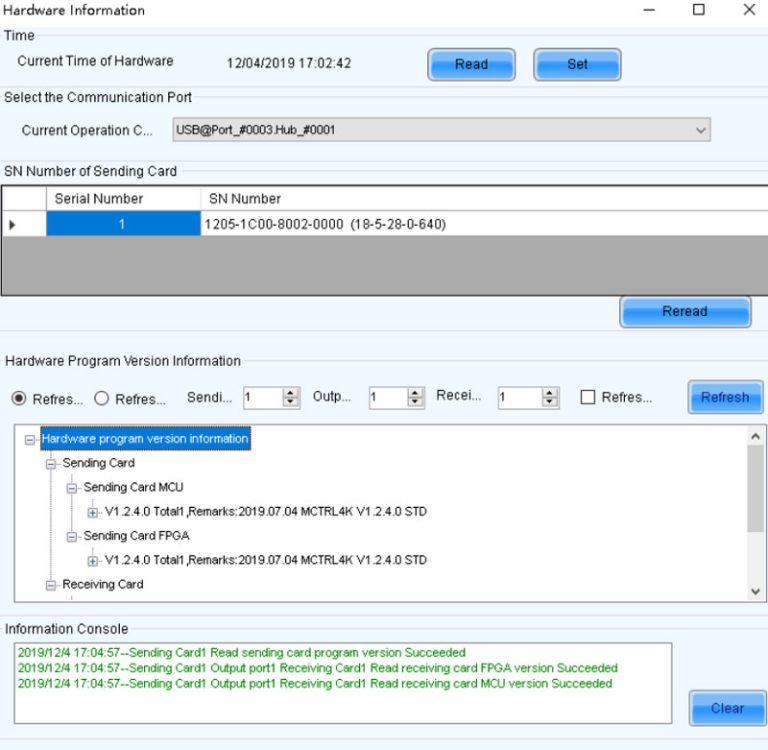
Task: Click the Reread SN number button
Action: click(x=684, y=312)
